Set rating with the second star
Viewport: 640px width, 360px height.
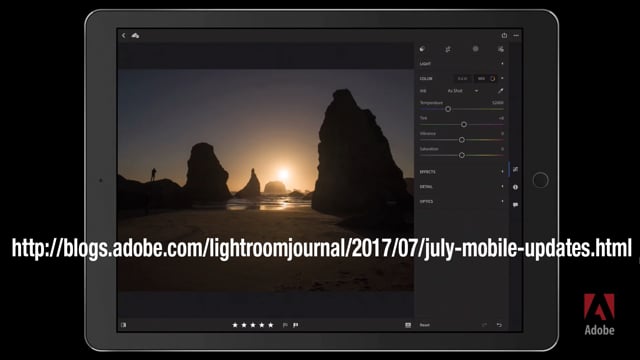[x=244, y=325]
